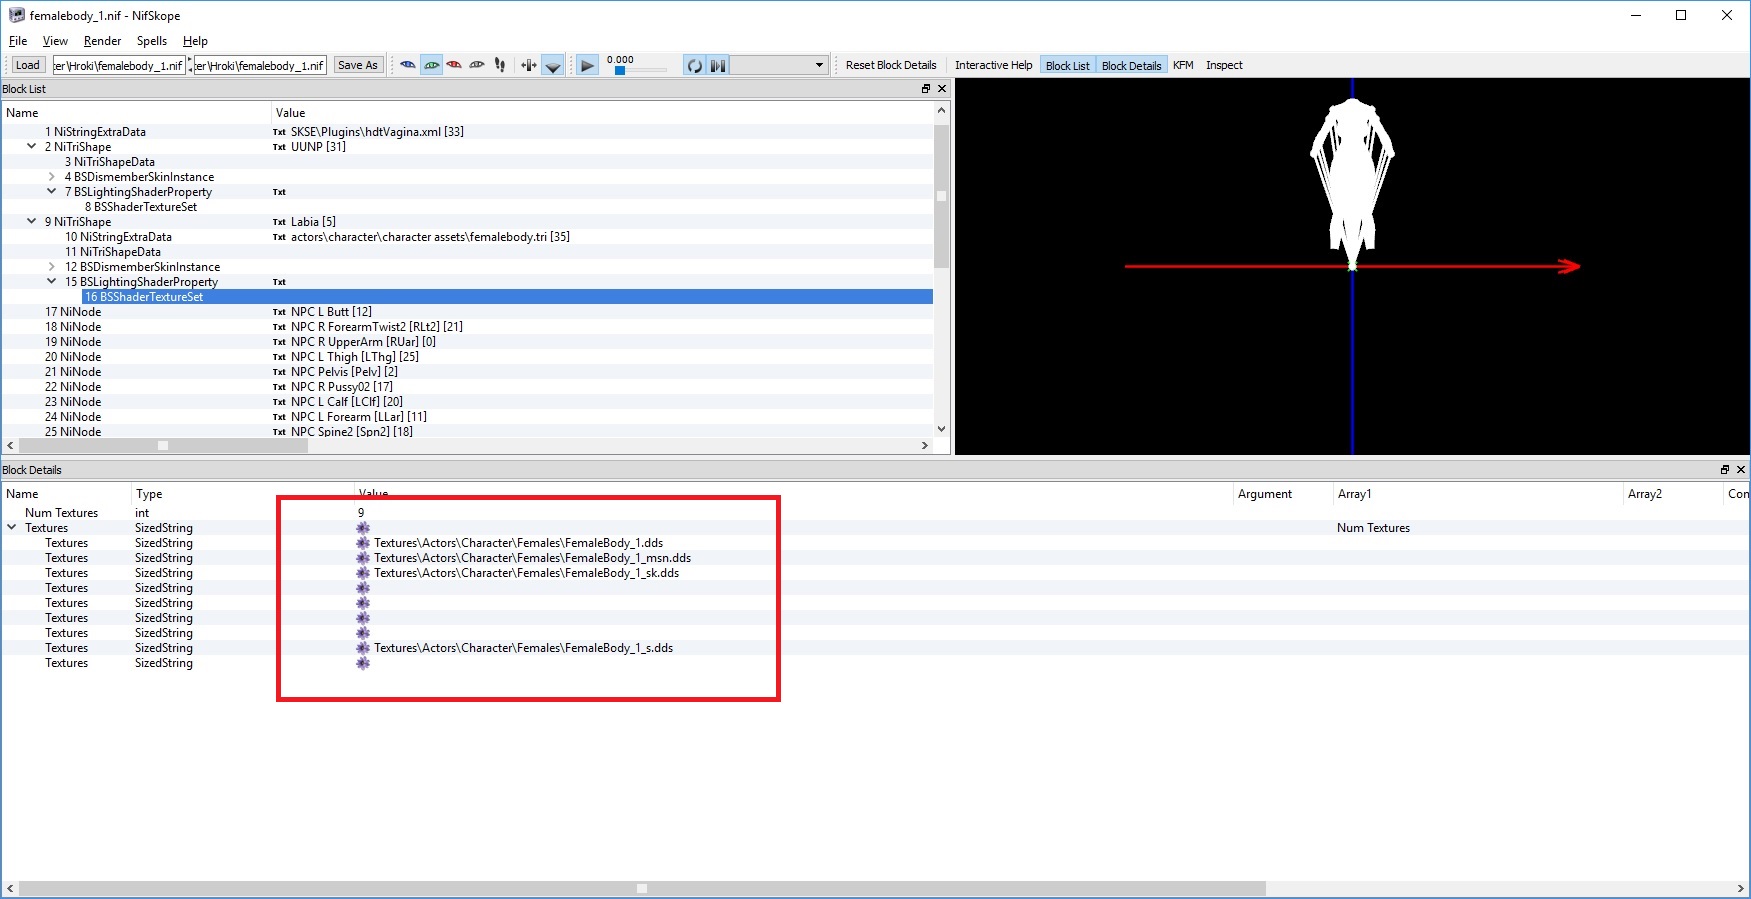Screen dimensions: 1751x899
Task: Select the FemaleBody_1_msn.dds texture path
Action: (532, 558)
